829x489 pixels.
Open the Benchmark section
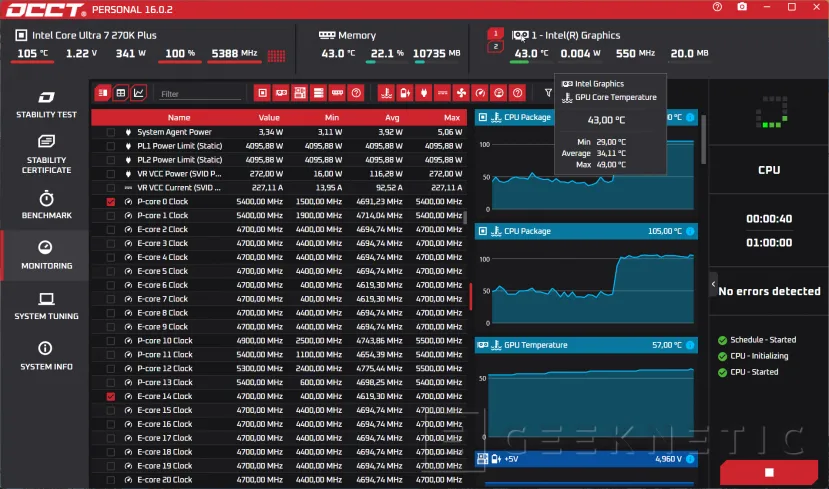pyautogui.click(x=46, y=205)
